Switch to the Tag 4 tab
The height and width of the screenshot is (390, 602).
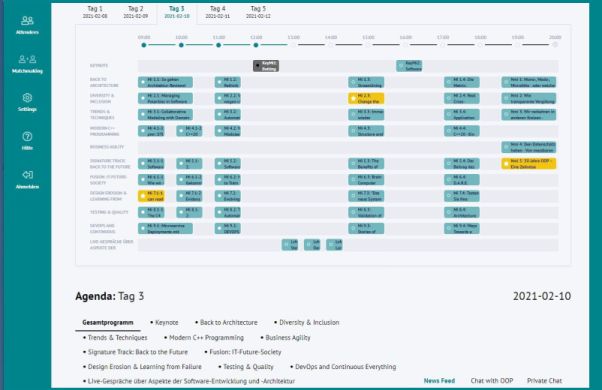click(217, 12)
